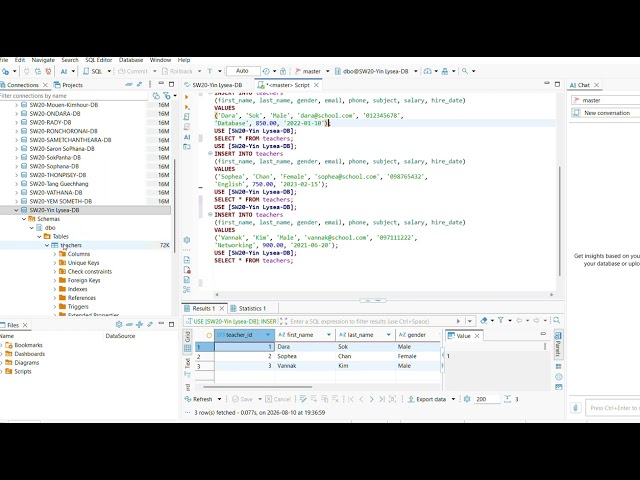Click the editor vertical scrollbar
The width and height of the screenshot is (640, 480).
(x=560, y=221)
